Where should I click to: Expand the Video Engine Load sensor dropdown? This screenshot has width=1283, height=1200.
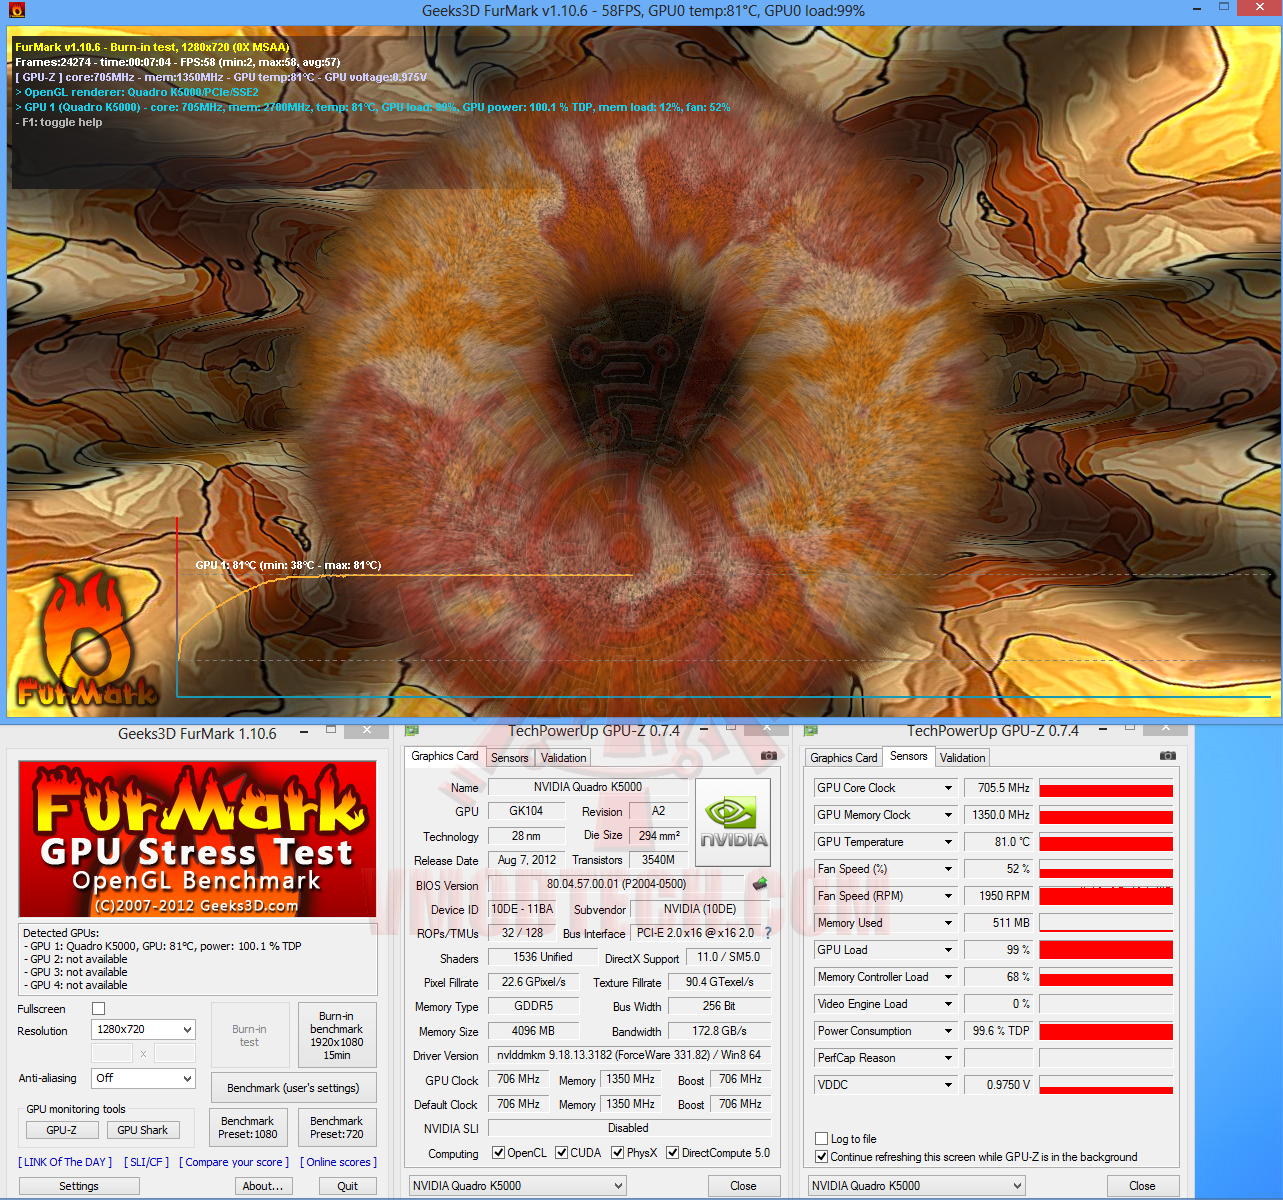coord(948,1004)
